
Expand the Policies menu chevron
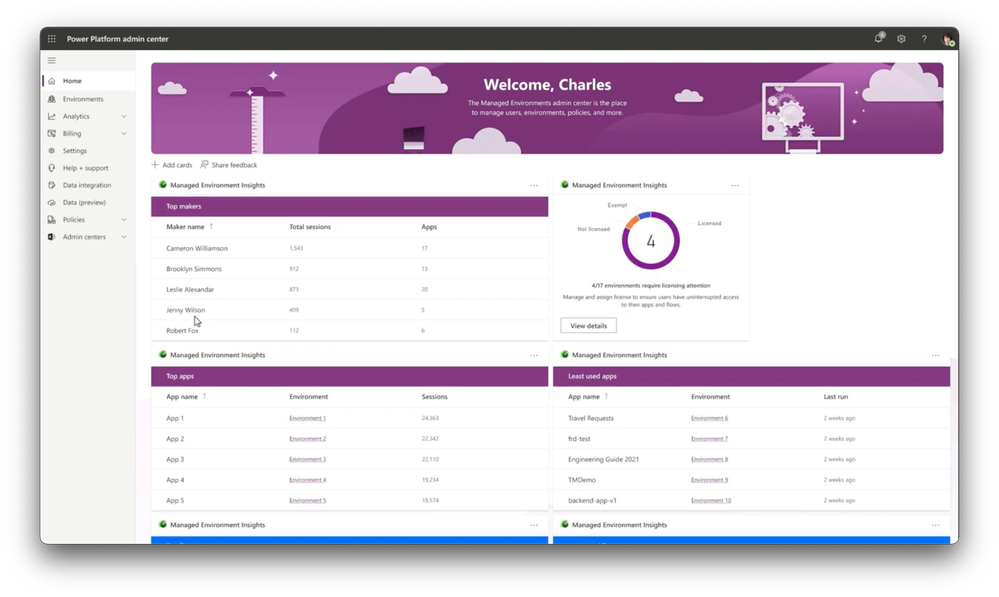124,220
